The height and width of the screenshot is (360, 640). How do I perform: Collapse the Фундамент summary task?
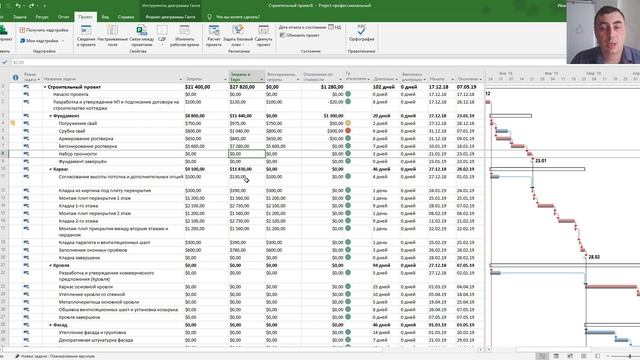pos(51,116)
